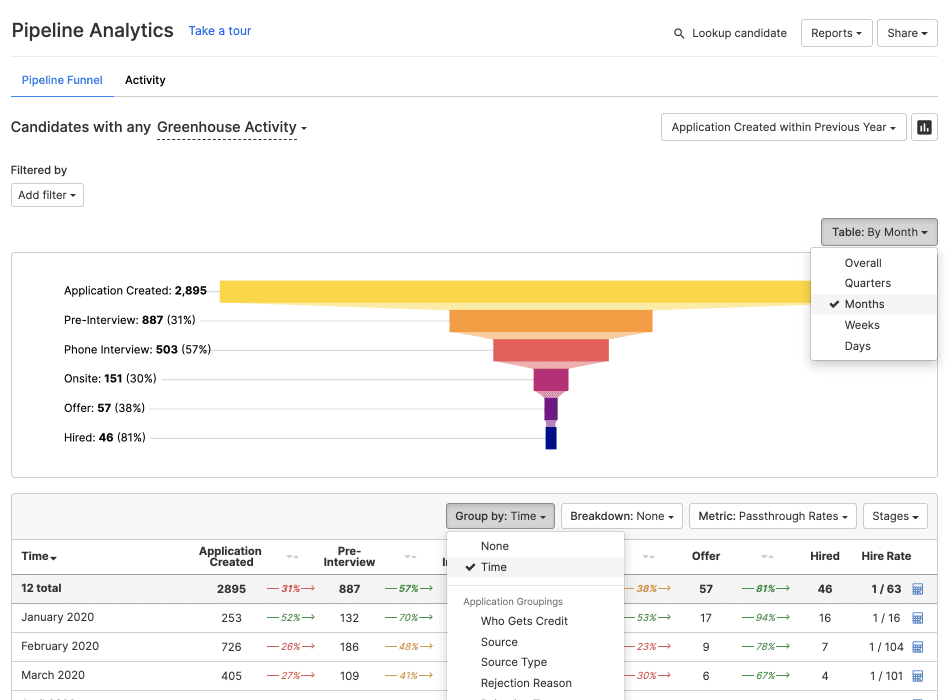Open the Breakdown: None dropdown
Viewport: 950px width, 700px height.
(621, 515)
